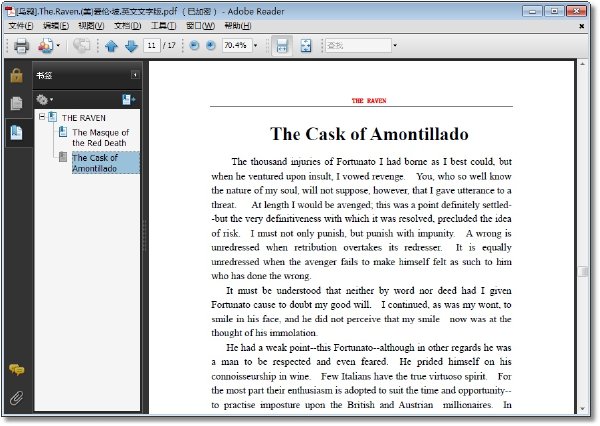
Task: Click the vertical scrollbar thumb
Action: (x=582, y=271)
